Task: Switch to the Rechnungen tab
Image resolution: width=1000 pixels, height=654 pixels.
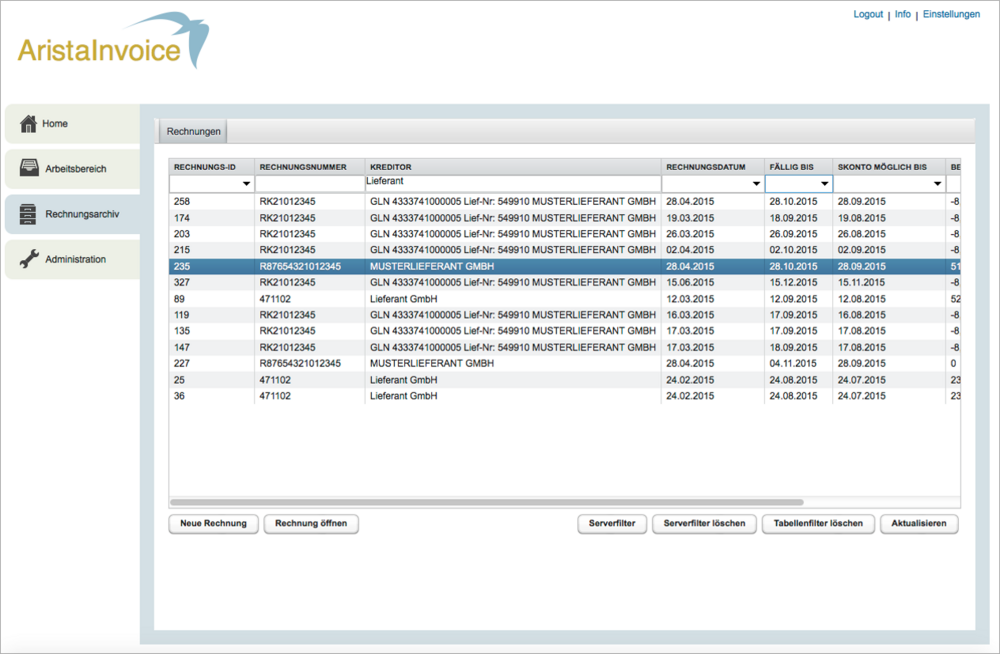Action: [x=194, y=131]
